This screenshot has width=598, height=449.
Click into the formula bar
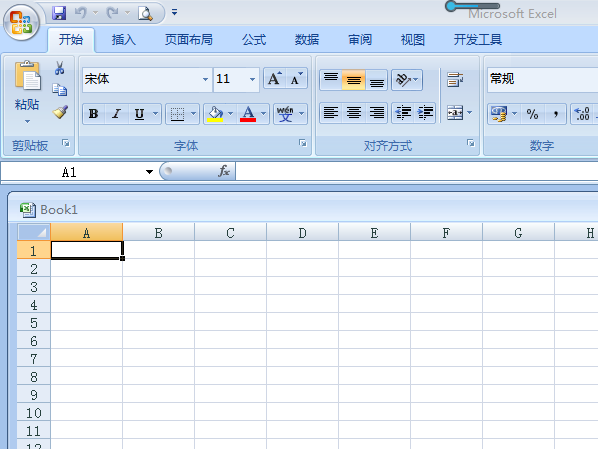(416, 171)
